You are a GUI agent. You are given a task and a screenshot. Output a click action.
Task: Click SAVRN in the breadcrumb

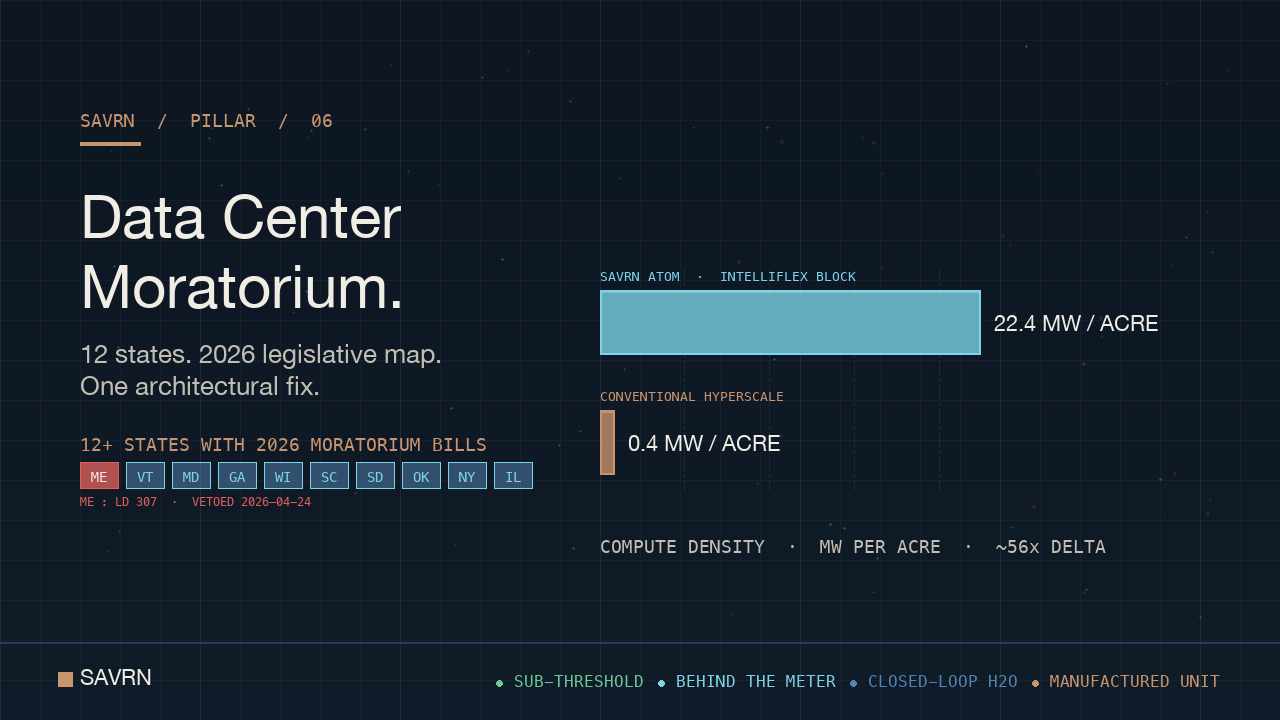pyautogui.click(x=107, y=121)
